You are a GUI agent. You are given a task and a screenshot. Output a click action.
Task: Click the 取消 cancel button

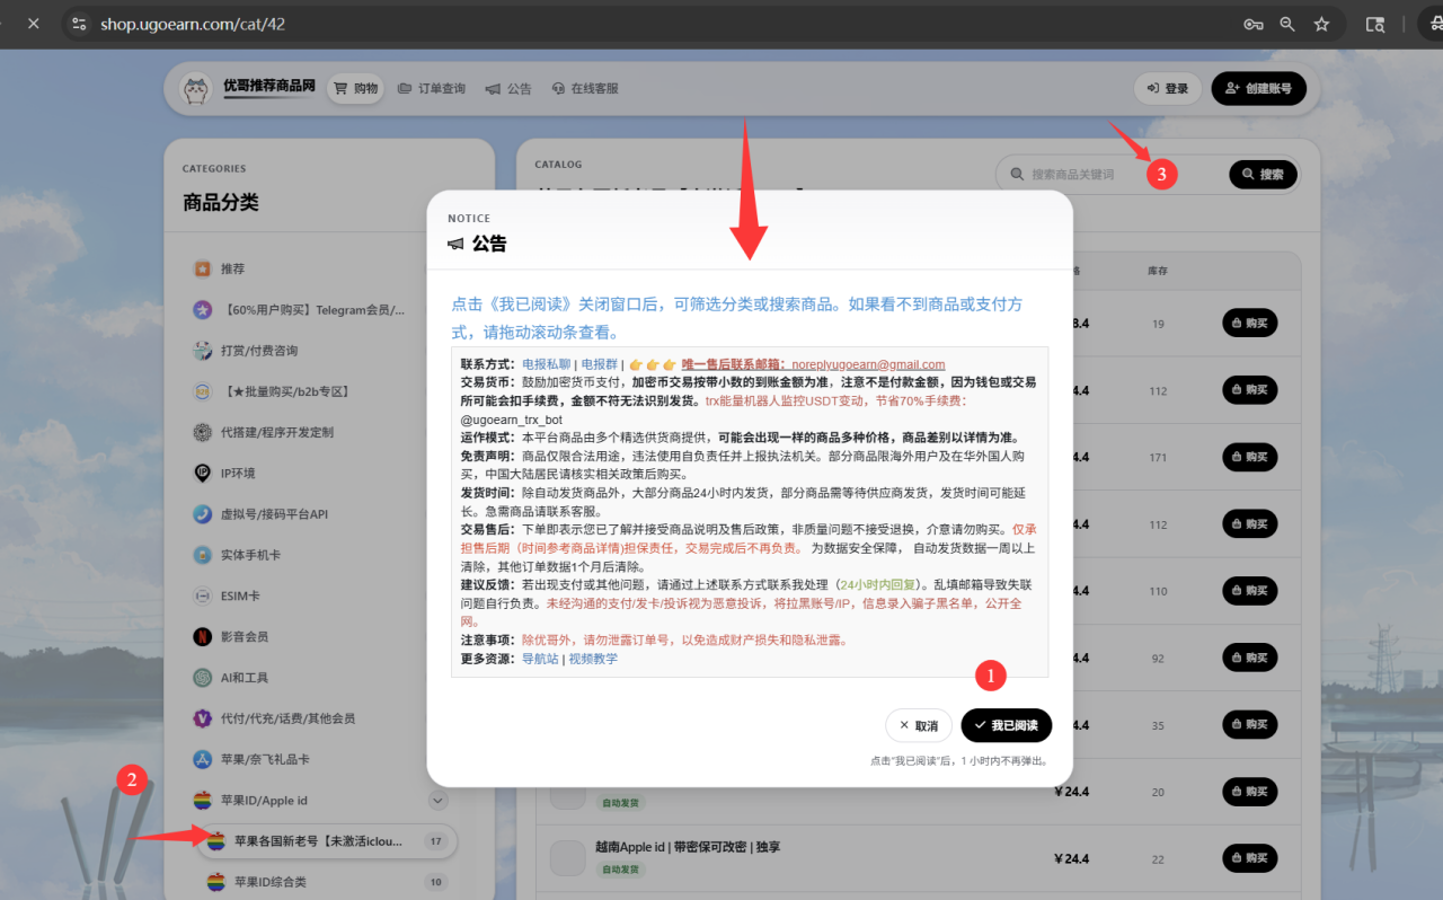[x=918, y=725]
